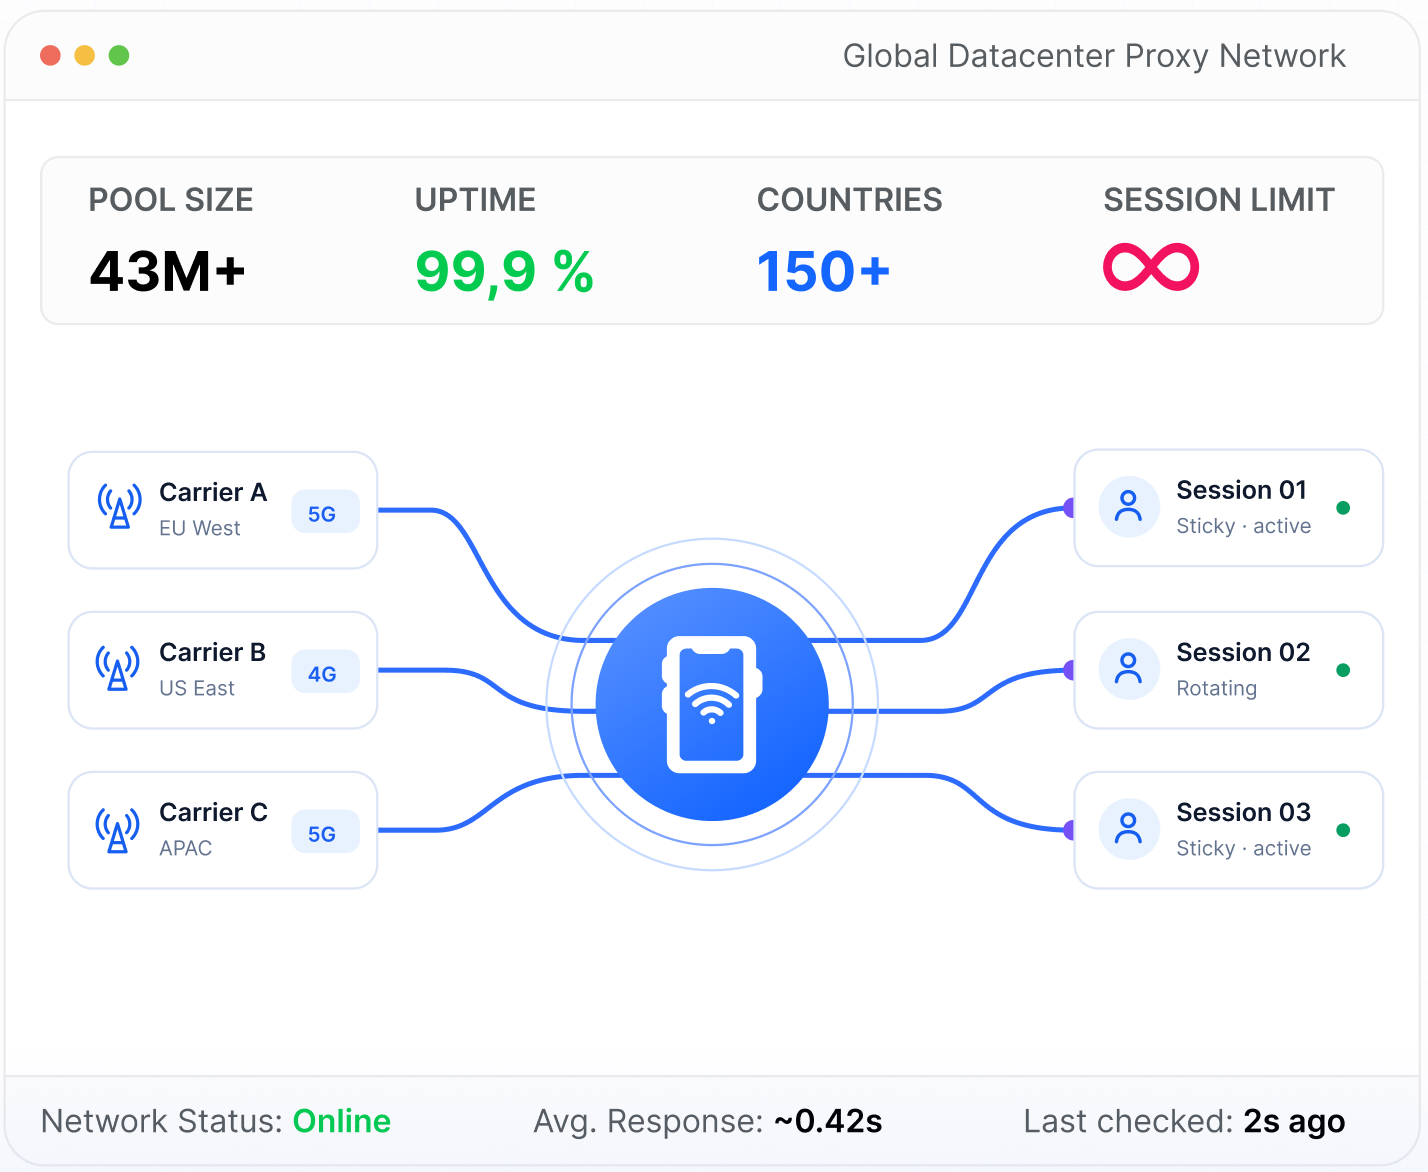Click the "Carrier C" name text

[x=214, y=812]
